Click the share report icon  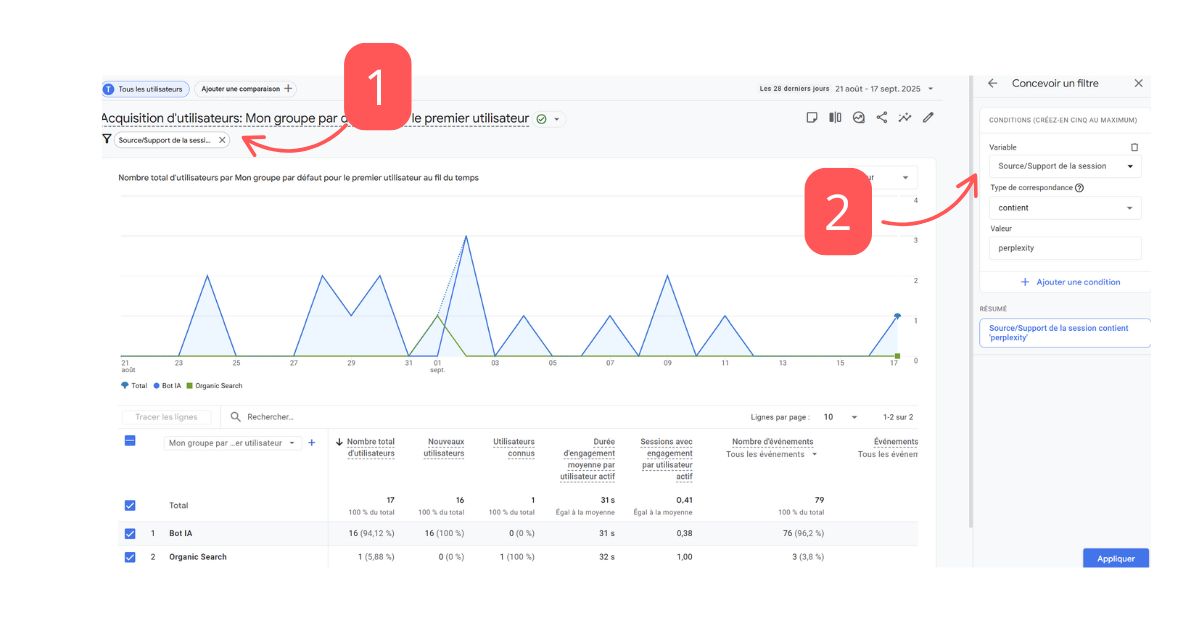882,118
